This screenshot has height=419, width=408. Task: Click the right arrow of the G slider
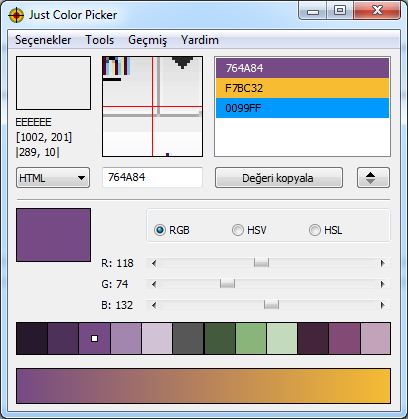[383, 284]
